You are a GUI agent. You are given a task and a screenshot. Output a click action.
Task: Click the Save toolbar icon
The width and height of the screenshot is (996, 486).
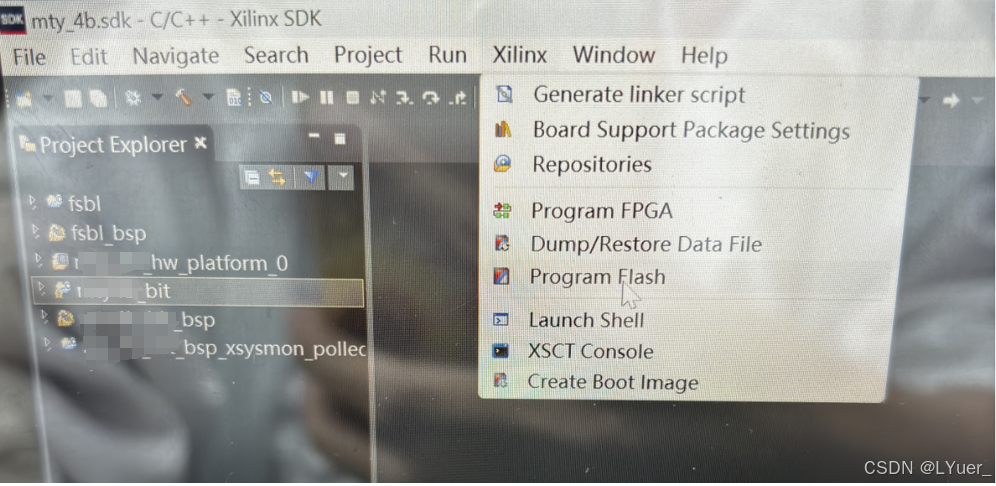point(73,98)
